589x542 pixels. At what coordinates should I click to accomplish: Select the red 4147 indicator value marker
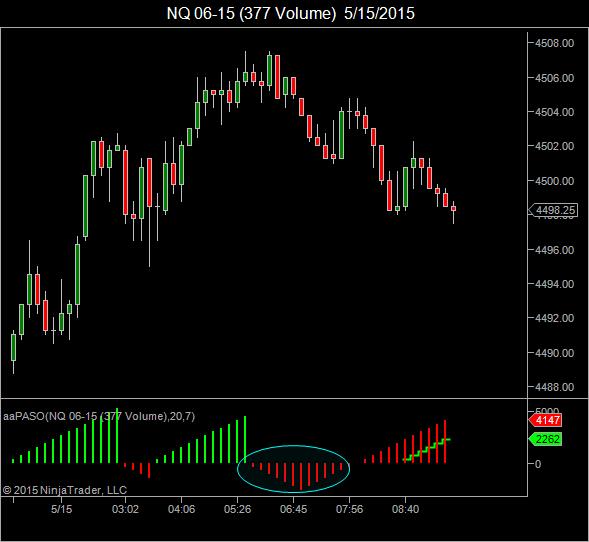[x=545, y=420]
